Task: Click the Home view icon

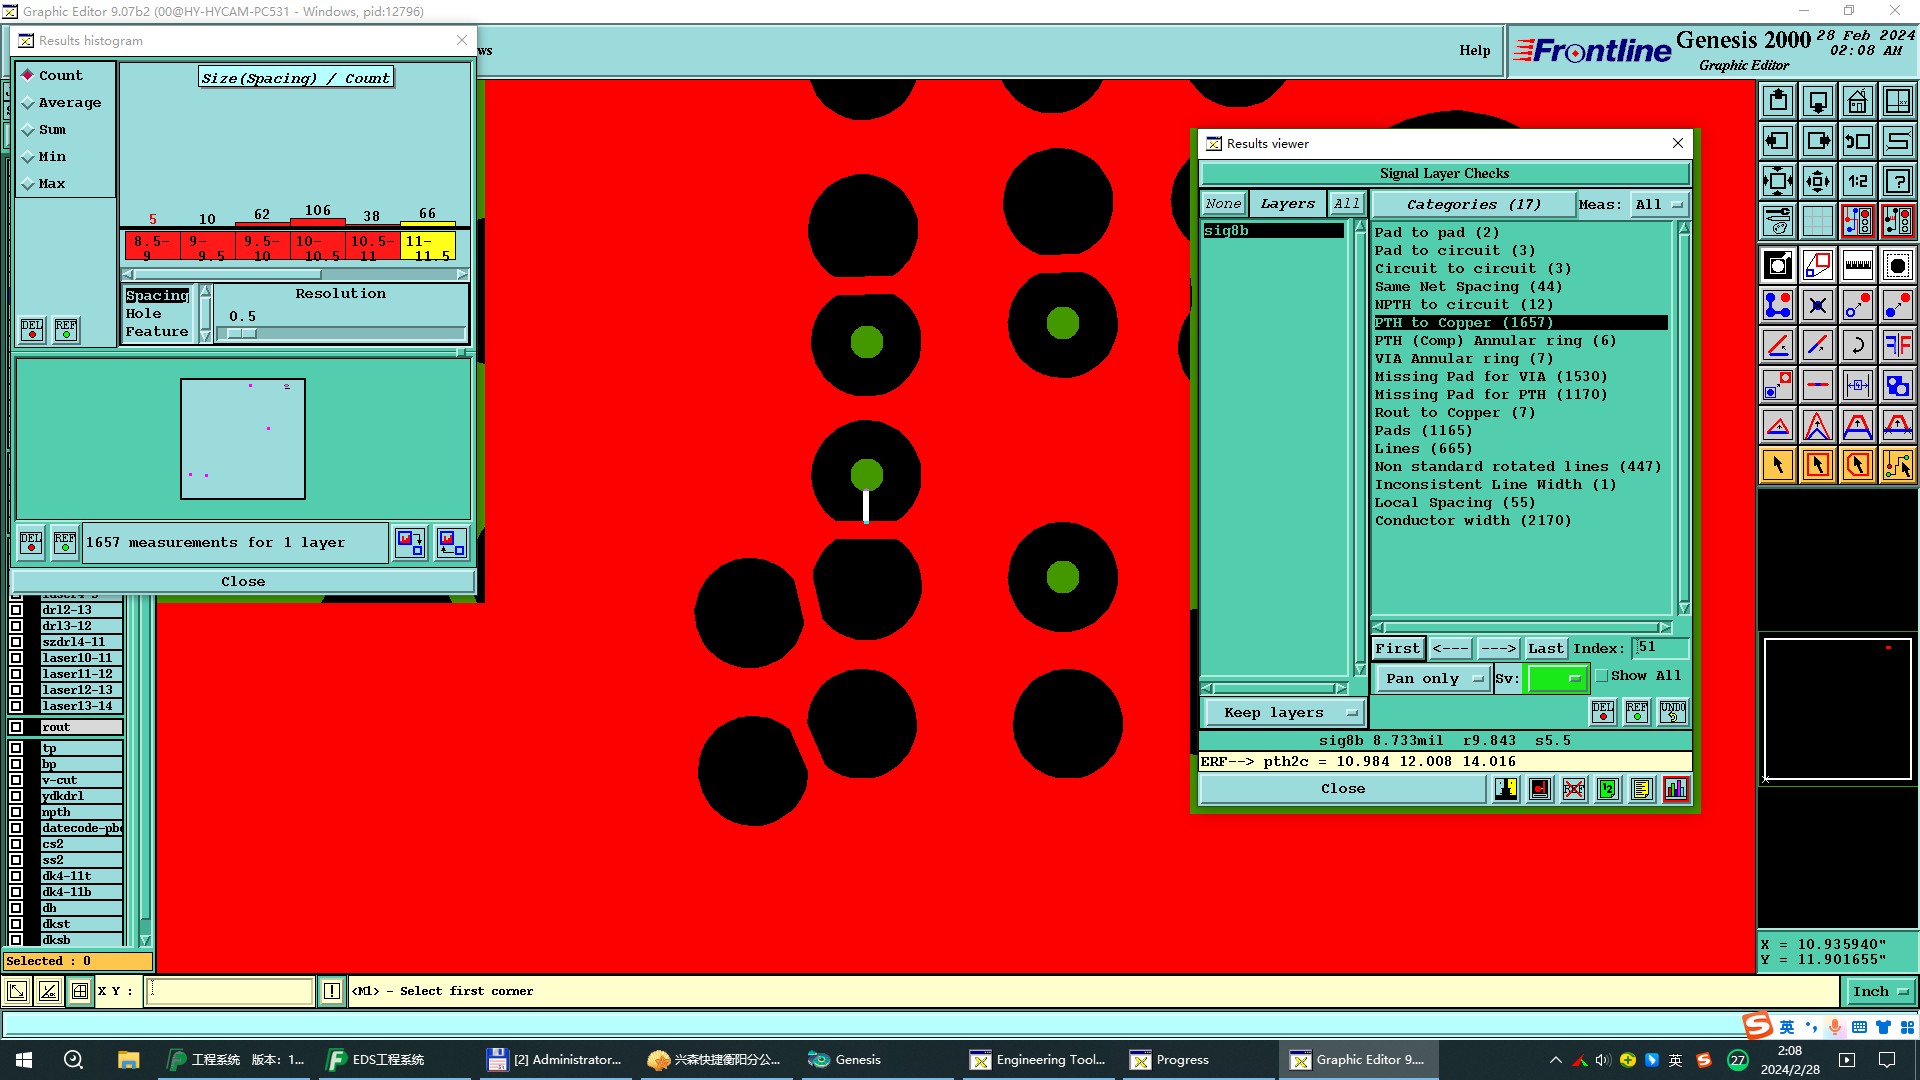Action: 1857,101
